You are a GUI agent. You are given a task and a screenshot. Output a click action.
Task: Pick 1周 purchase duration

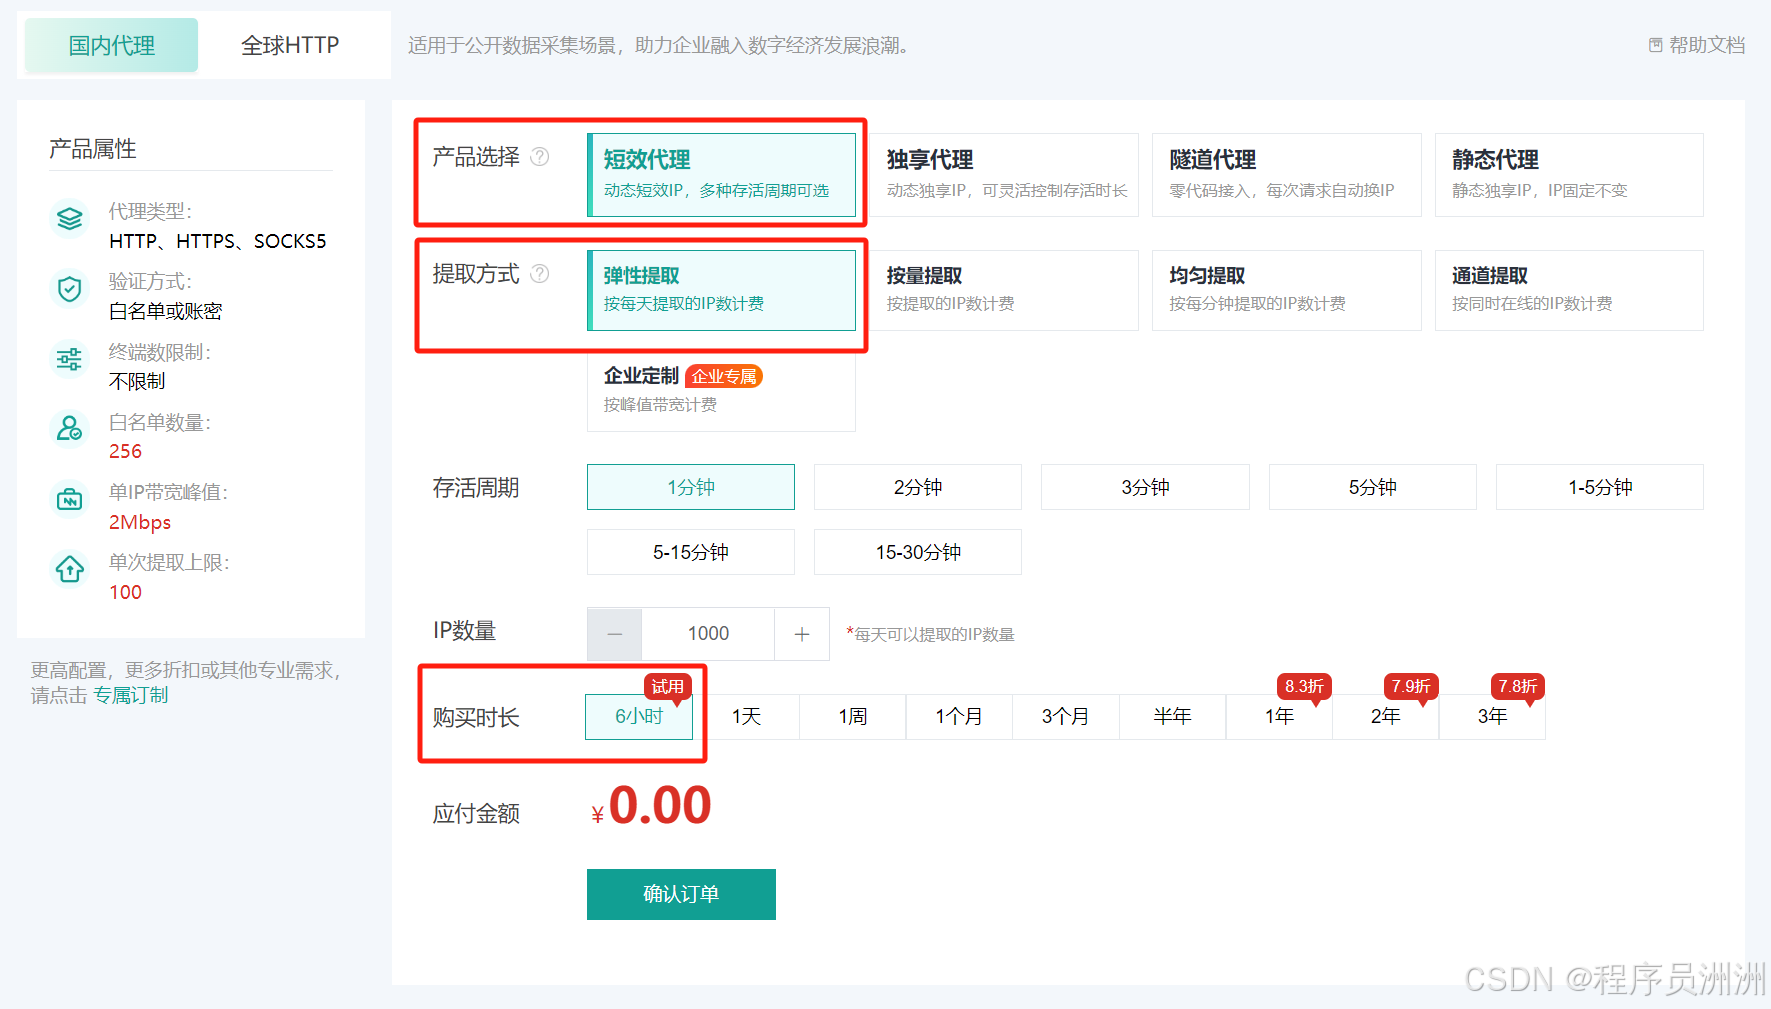(853, 717)
